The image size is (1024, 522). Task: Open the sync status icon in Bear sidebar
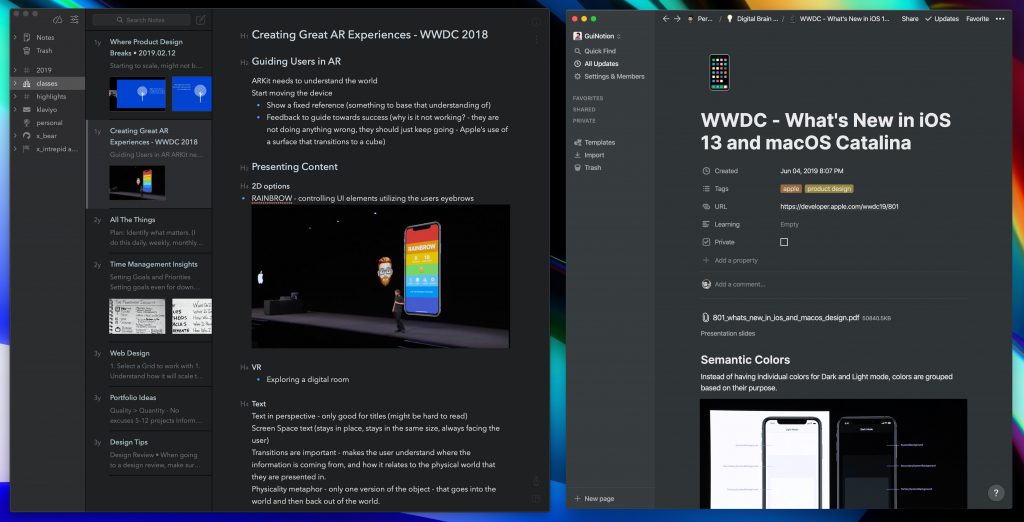point(57,20)
